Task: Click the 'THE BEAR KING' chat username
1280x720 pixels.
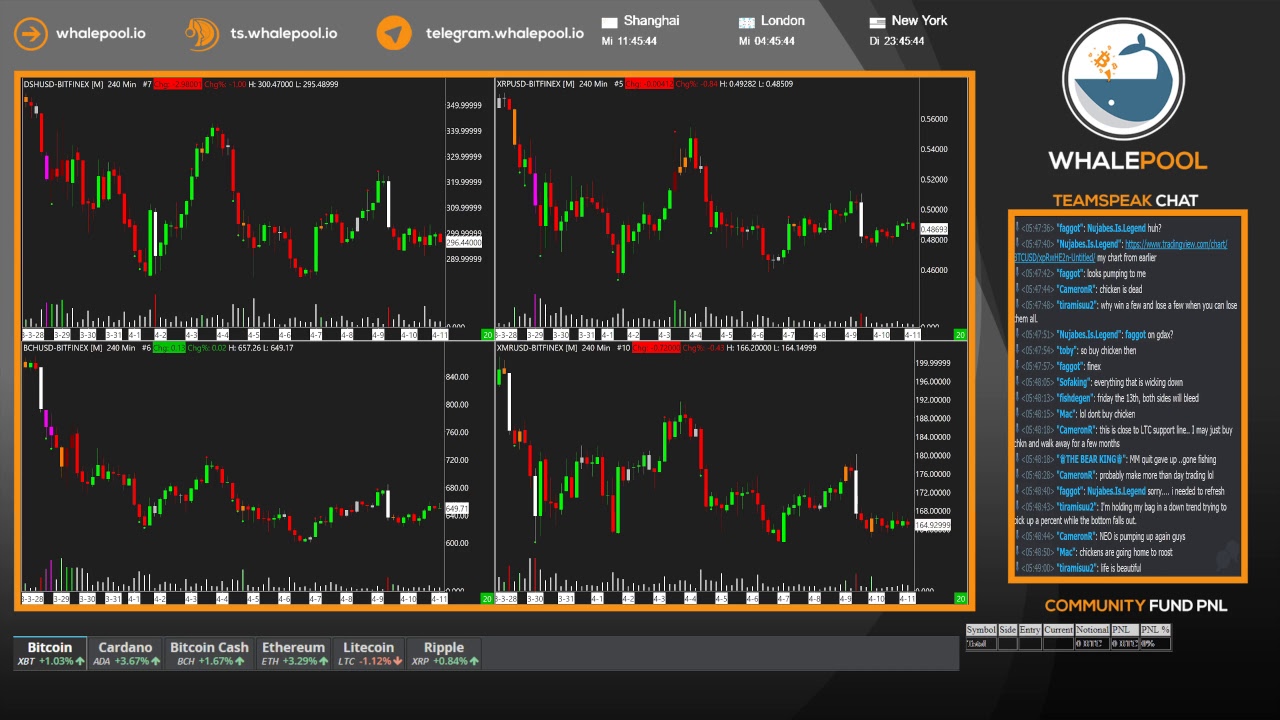Action: [1090, 459]
